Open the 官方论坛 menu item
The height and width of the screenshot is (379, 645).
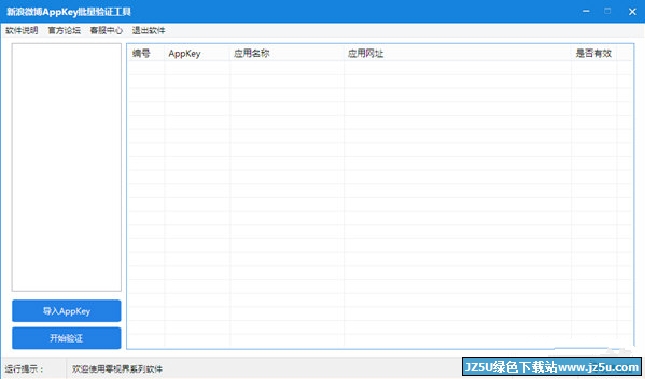[64, 30]
